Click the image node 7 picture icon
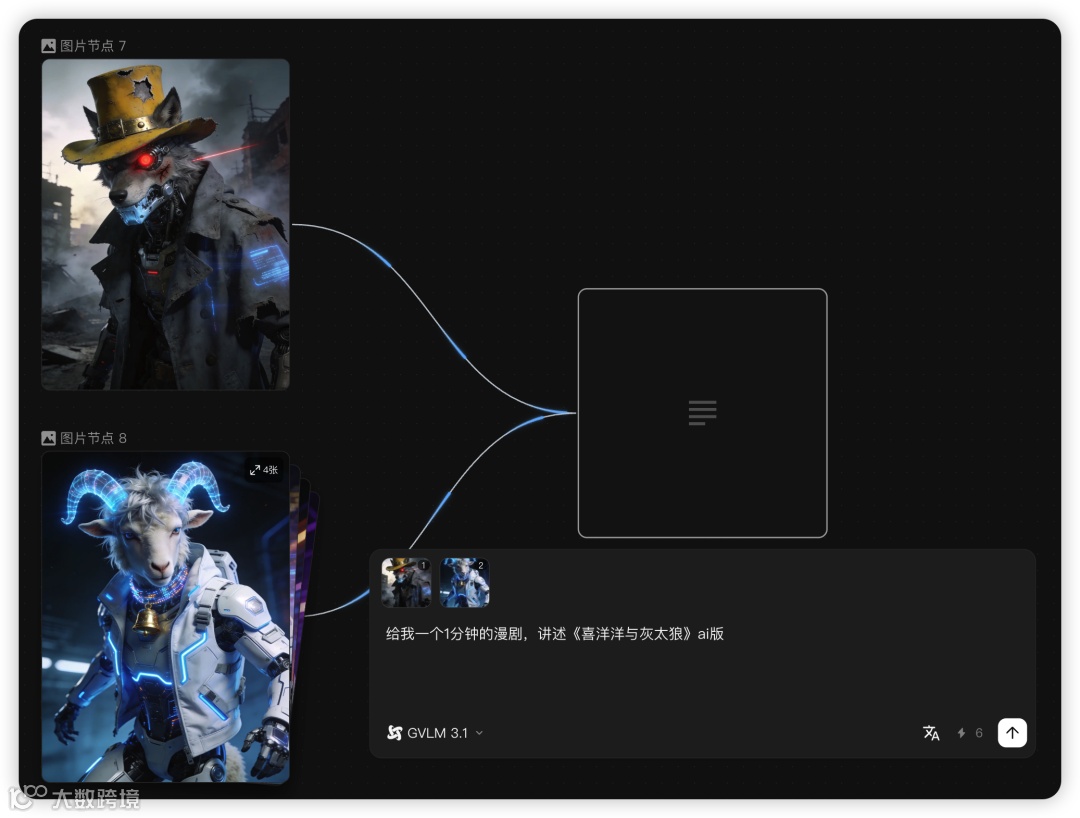Image resolution: width=1080 pixels, height=818 pixels. point(48,46)
